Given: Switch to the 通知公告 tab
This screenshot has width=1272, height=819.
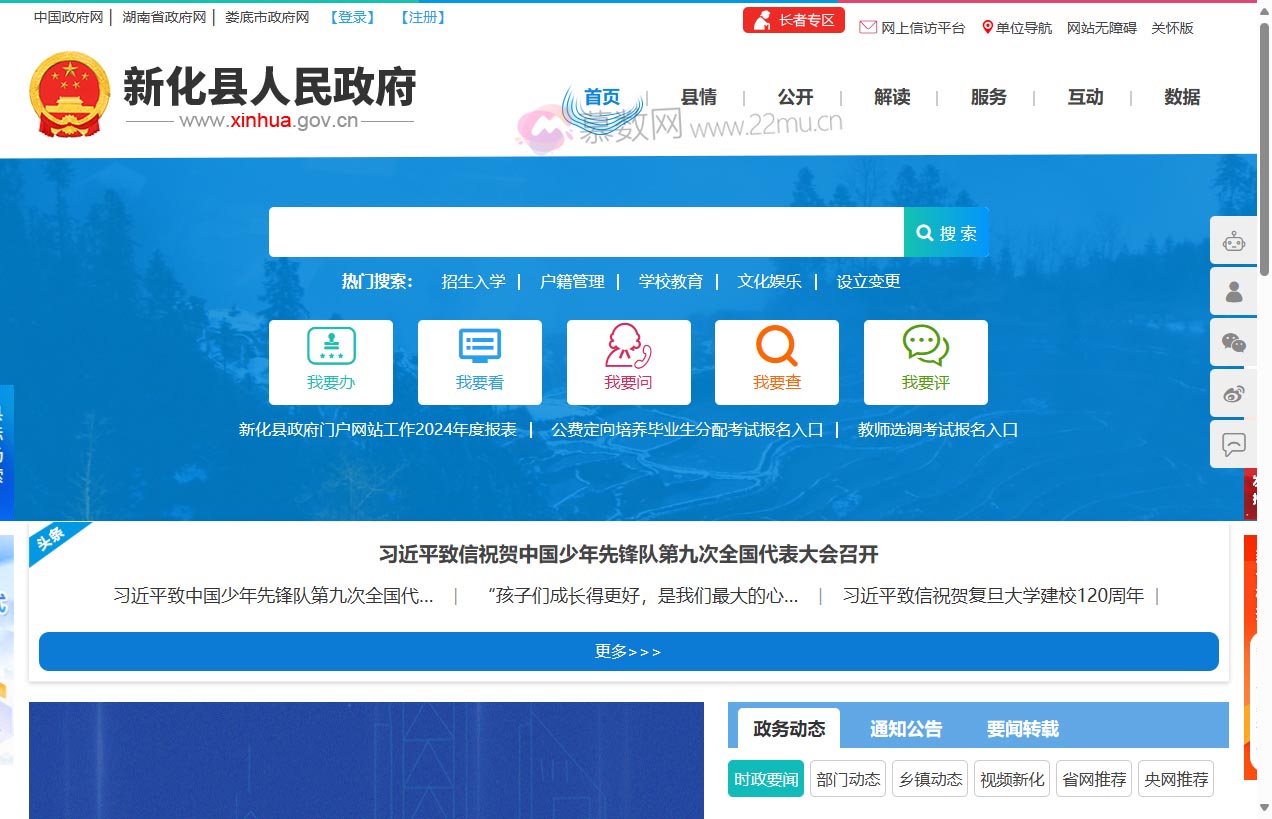Looking at the screenshot, I should [906, 728].
